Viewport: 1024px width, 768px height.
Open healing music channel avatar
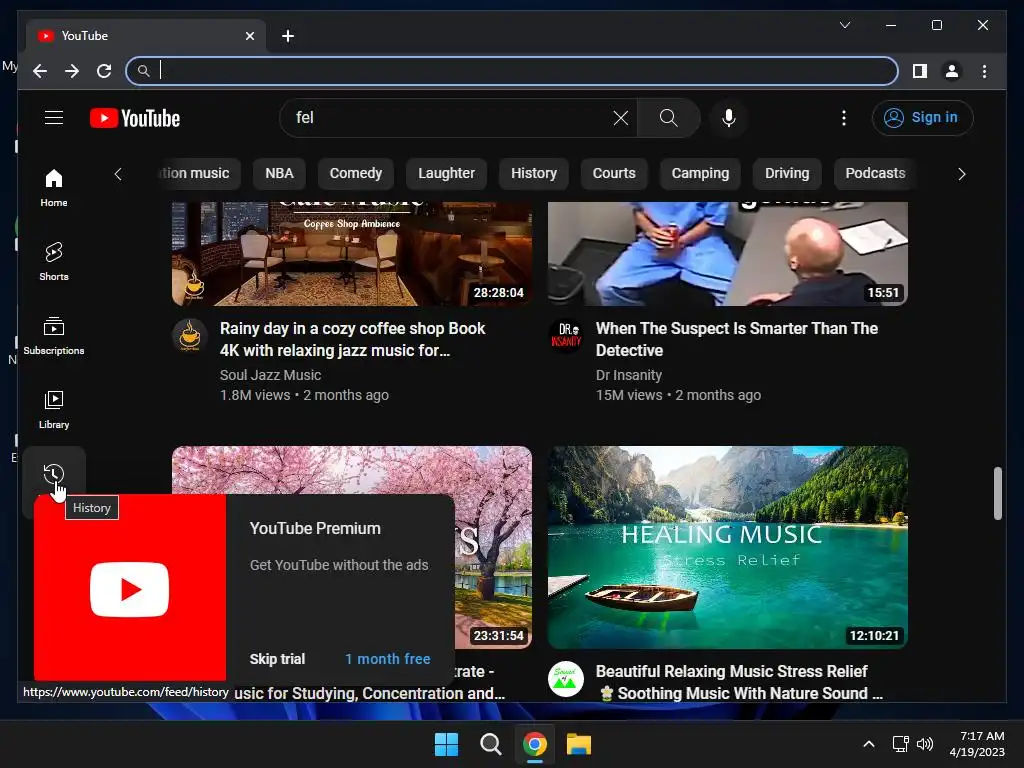tap(566, 679)
